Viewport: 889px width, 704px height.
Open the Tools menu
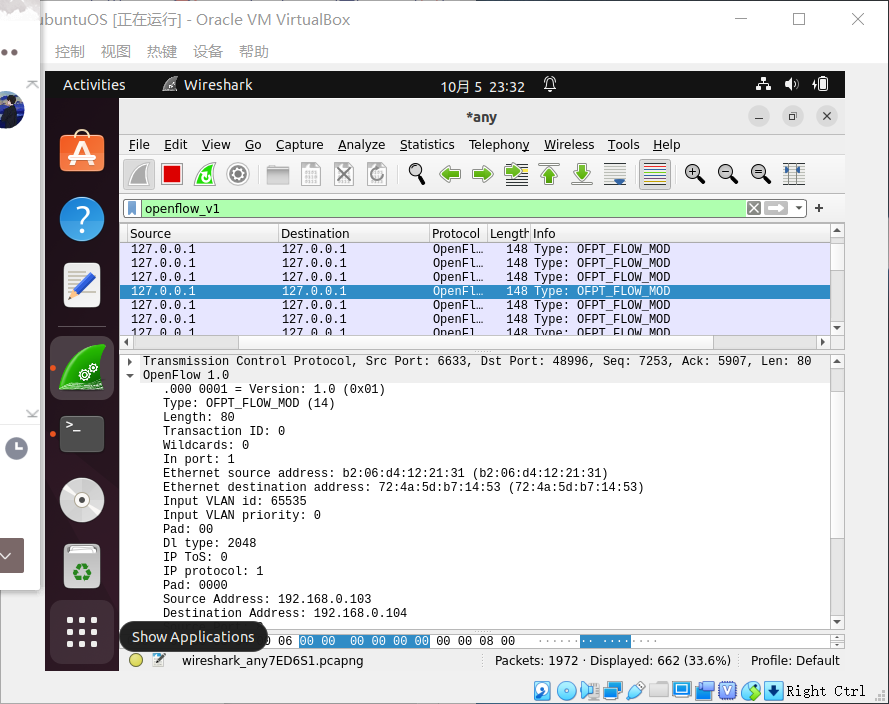click(623, 145)
